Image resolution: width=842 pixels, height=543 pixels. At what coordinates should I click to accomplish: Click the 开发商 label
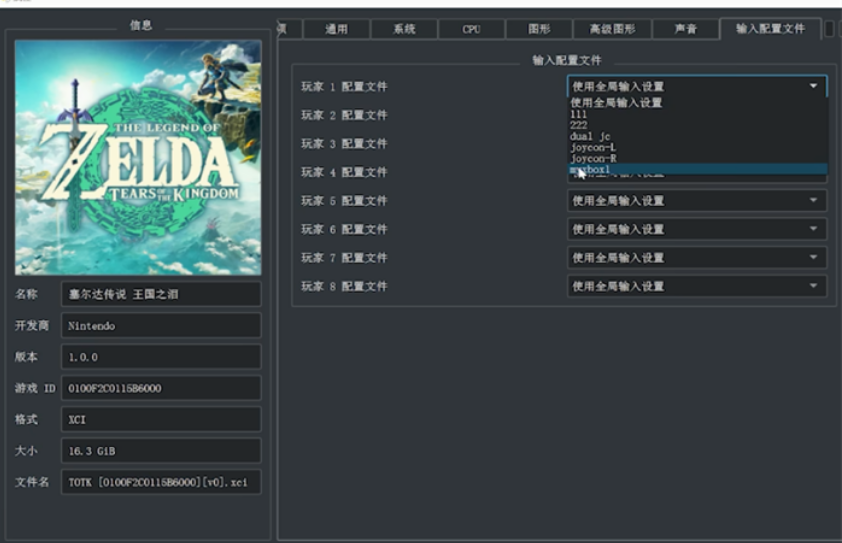coord(32,325)
